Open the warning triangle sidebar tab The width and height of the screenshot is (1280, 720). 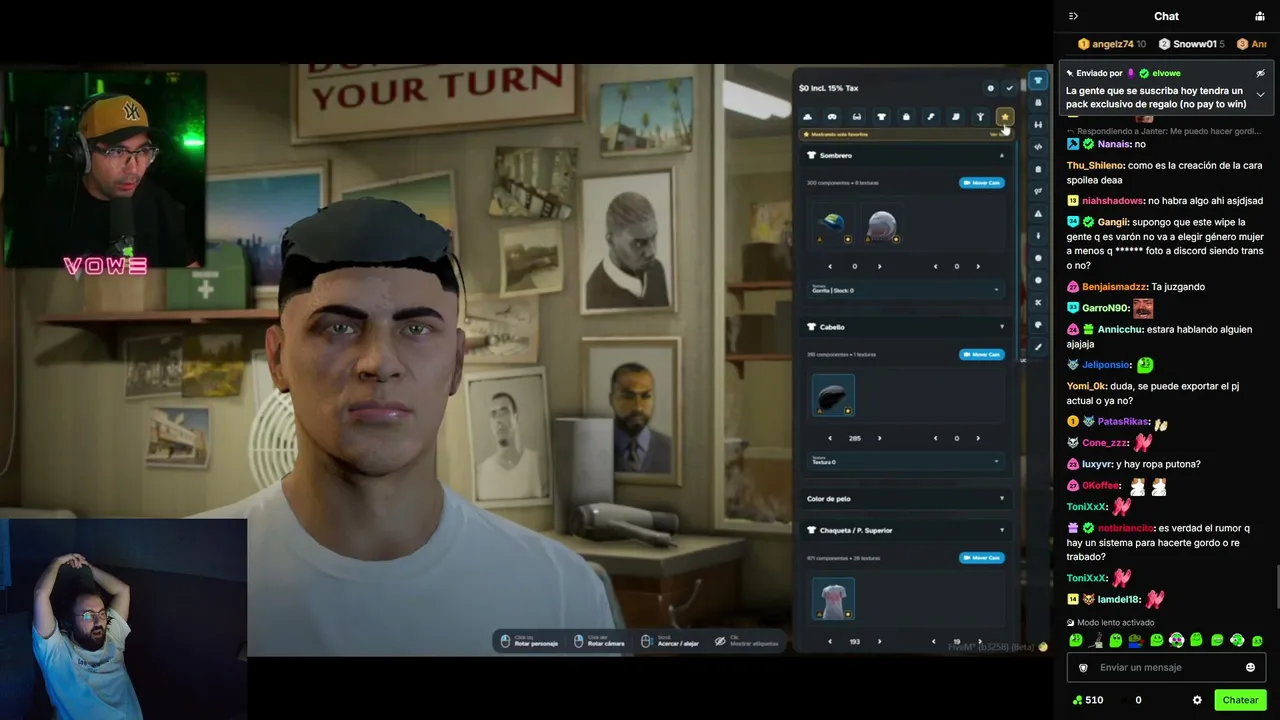click(1038, 213)
